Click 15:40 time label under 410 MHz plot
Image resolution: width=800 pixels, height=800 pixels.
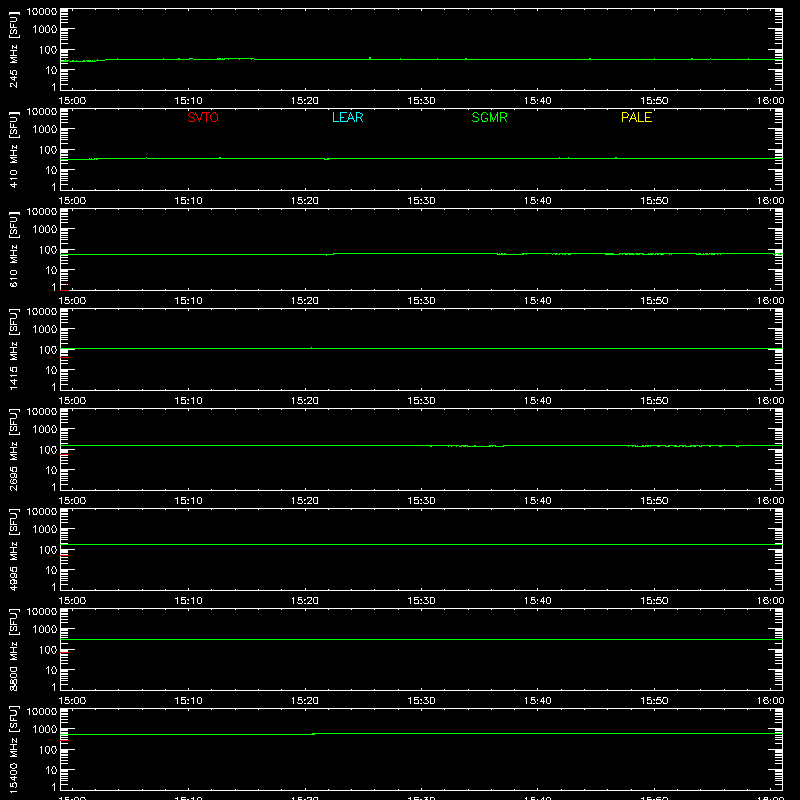coord(538,201)
